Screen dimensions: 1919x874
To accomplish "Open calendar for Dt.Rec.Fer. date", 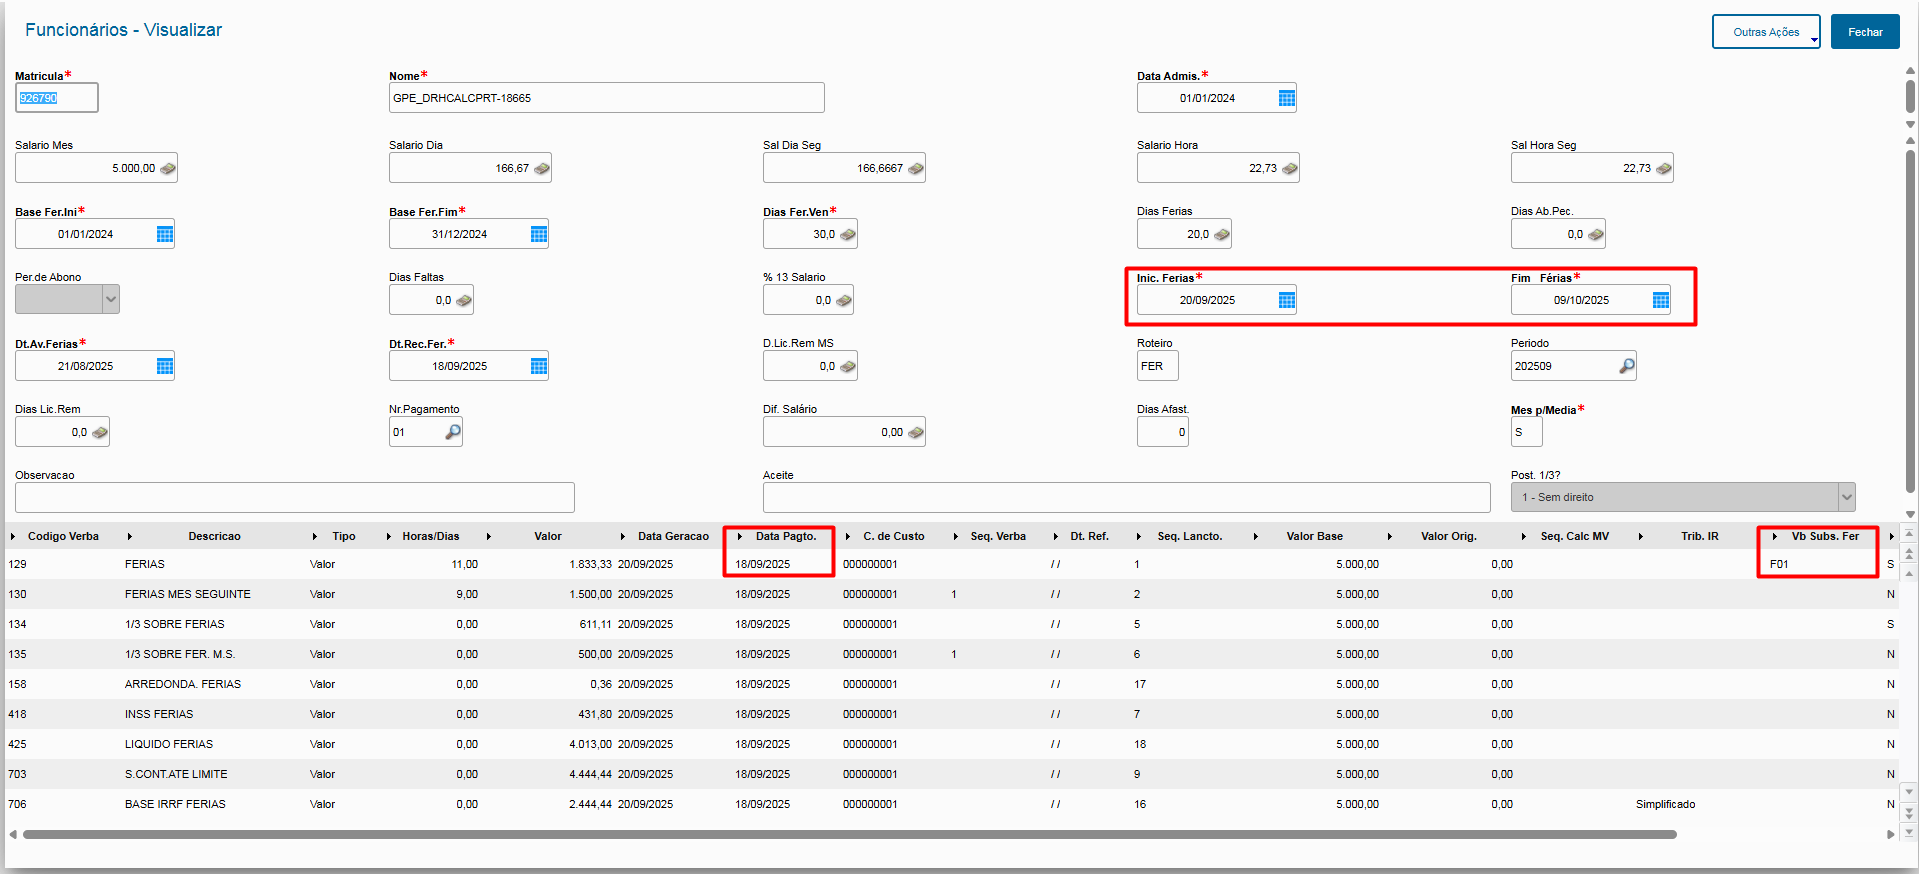I will point(539,366).
